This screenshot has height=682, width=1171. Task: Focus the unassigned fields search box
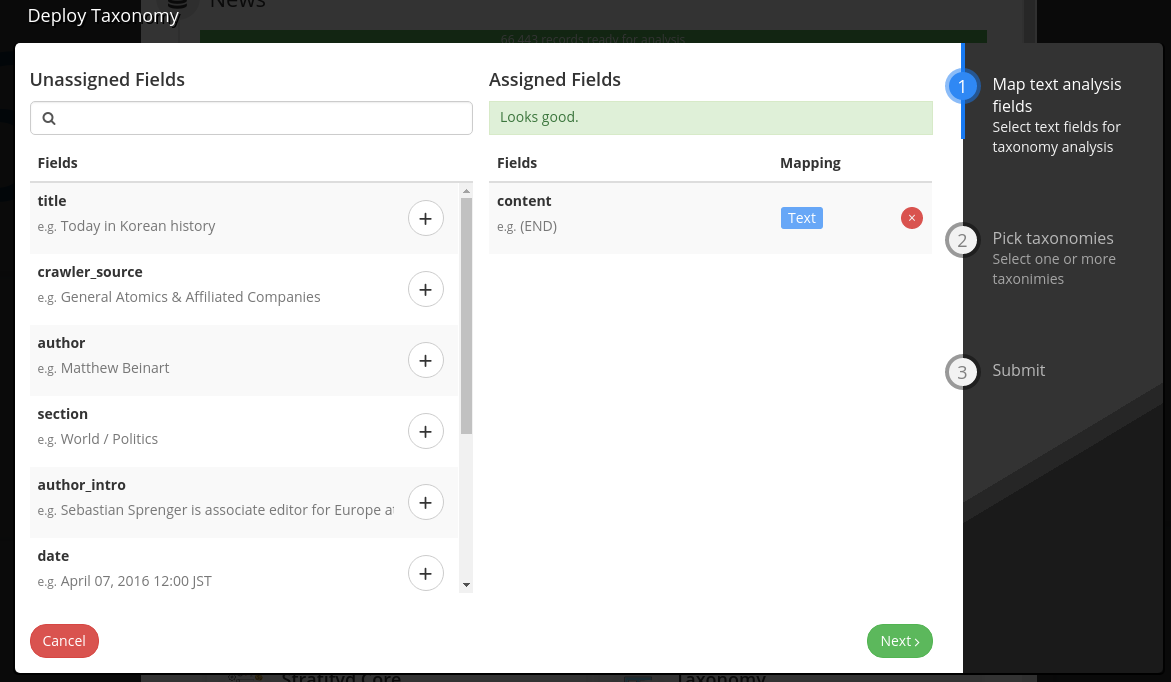point(251,118)
